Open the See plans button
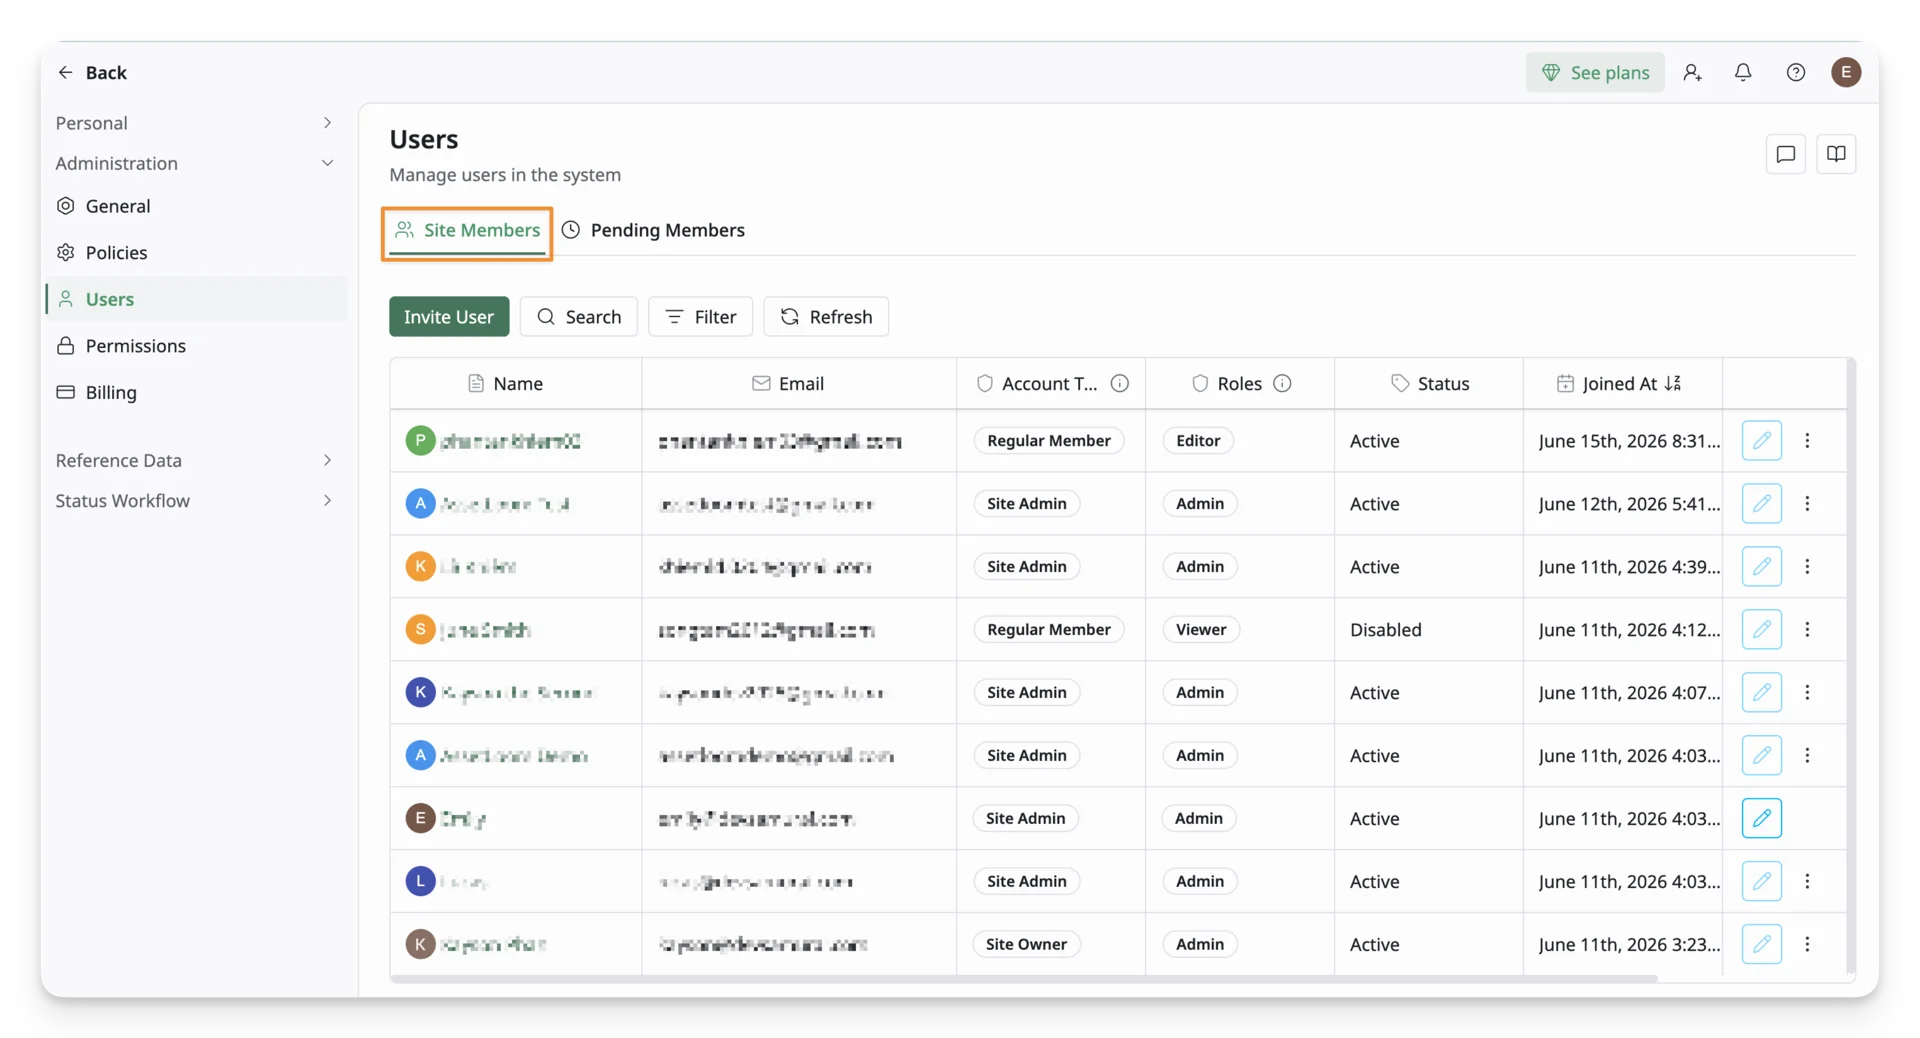Viewport: 1920px width, 1038px height. click(1595, 72)
